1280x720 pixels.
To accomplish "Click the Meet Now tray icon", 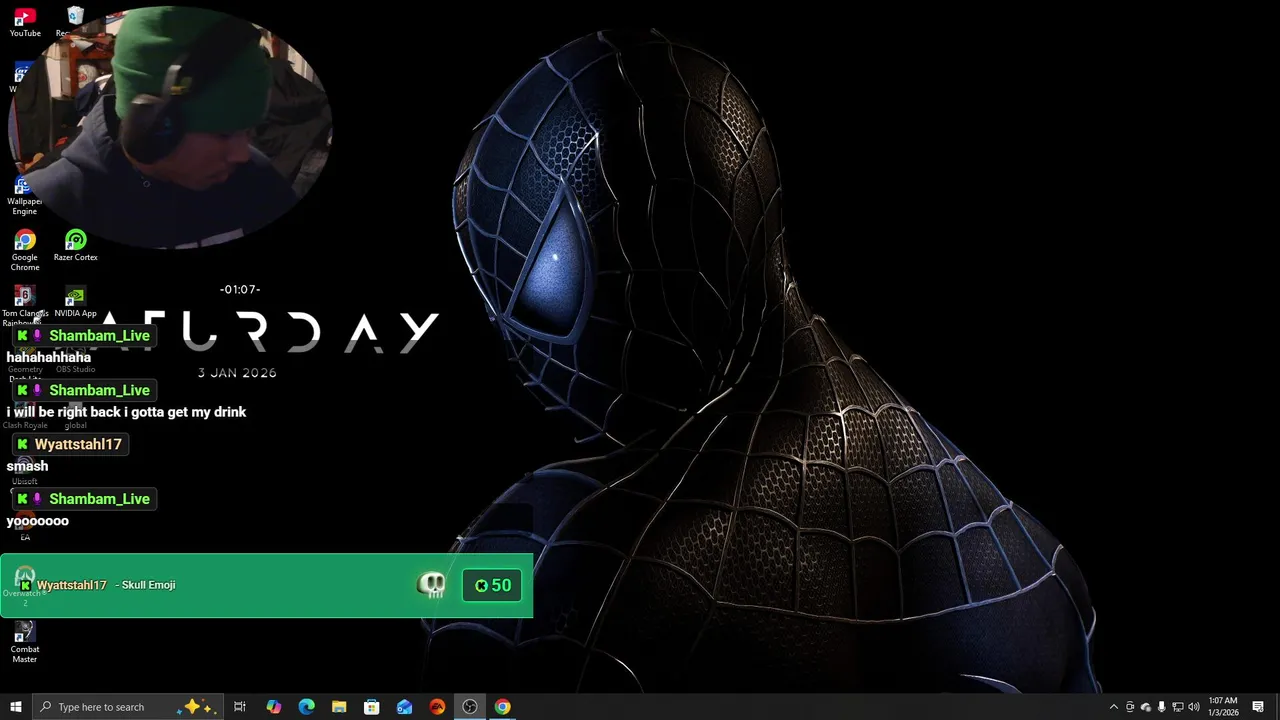I will [x=1130, y=707].
